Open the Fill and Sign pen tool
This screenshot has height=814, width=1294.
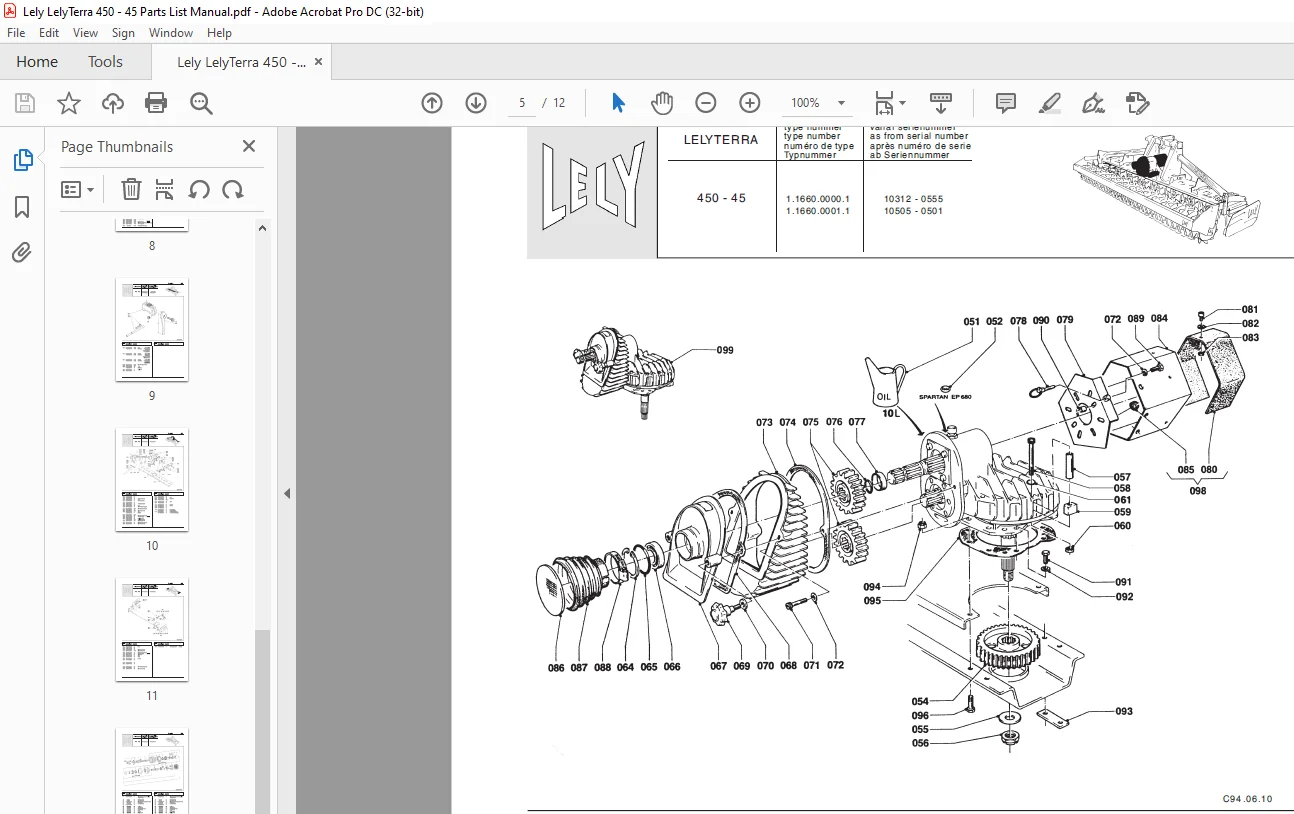pyautogui.click(x=1094, y=103)
